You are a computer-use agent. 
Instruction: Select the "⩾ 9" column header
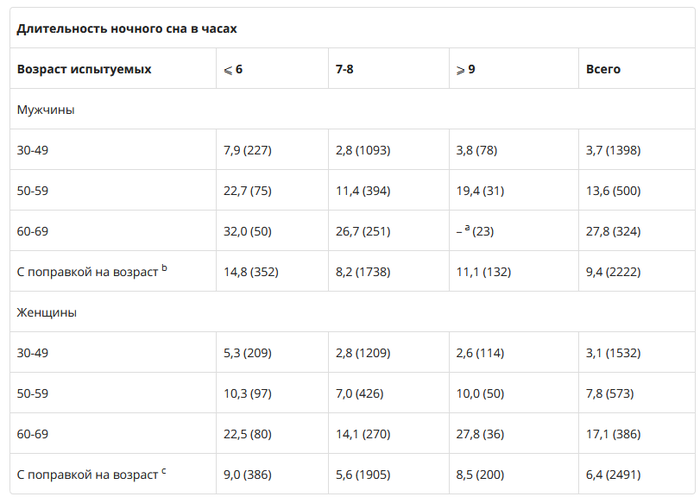pyautogui.click(x=465, y=69)
